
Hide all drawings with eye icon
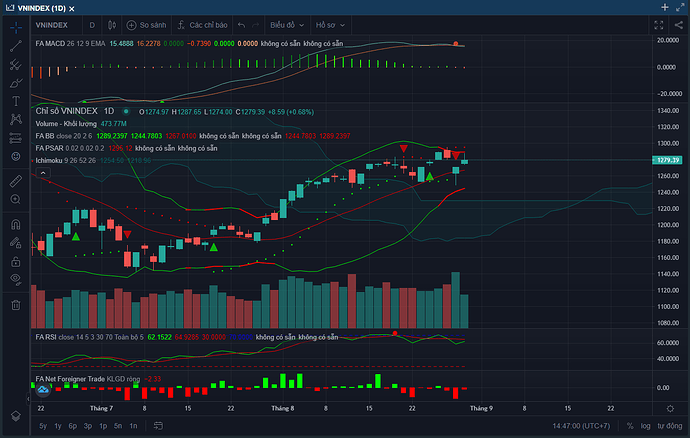[16, 279]
